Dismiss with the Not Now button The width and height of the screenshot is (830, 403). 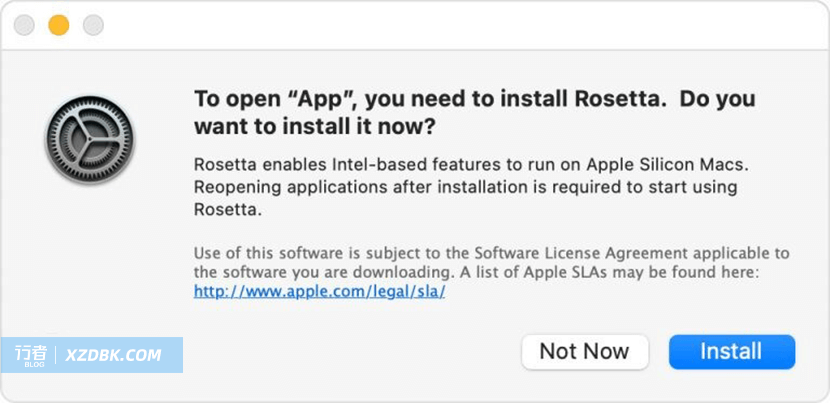click(584, 352)
